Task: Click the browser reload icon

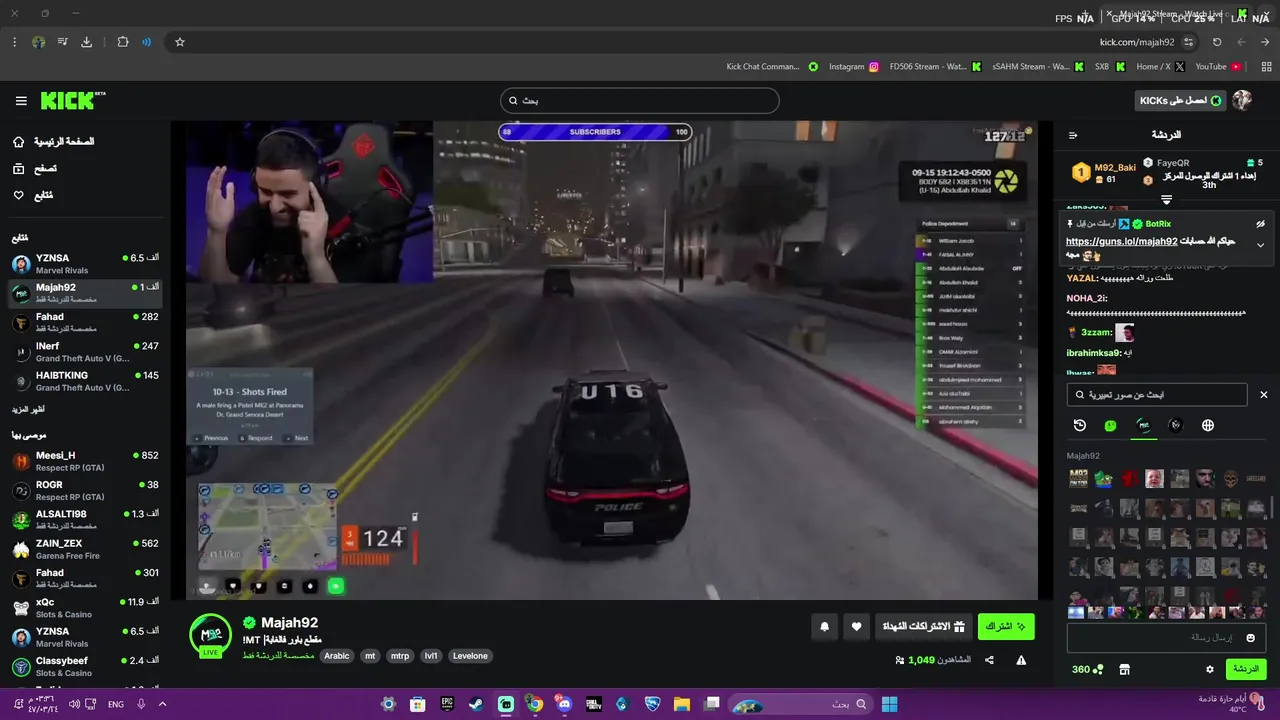Action: tap(1217, 42)
